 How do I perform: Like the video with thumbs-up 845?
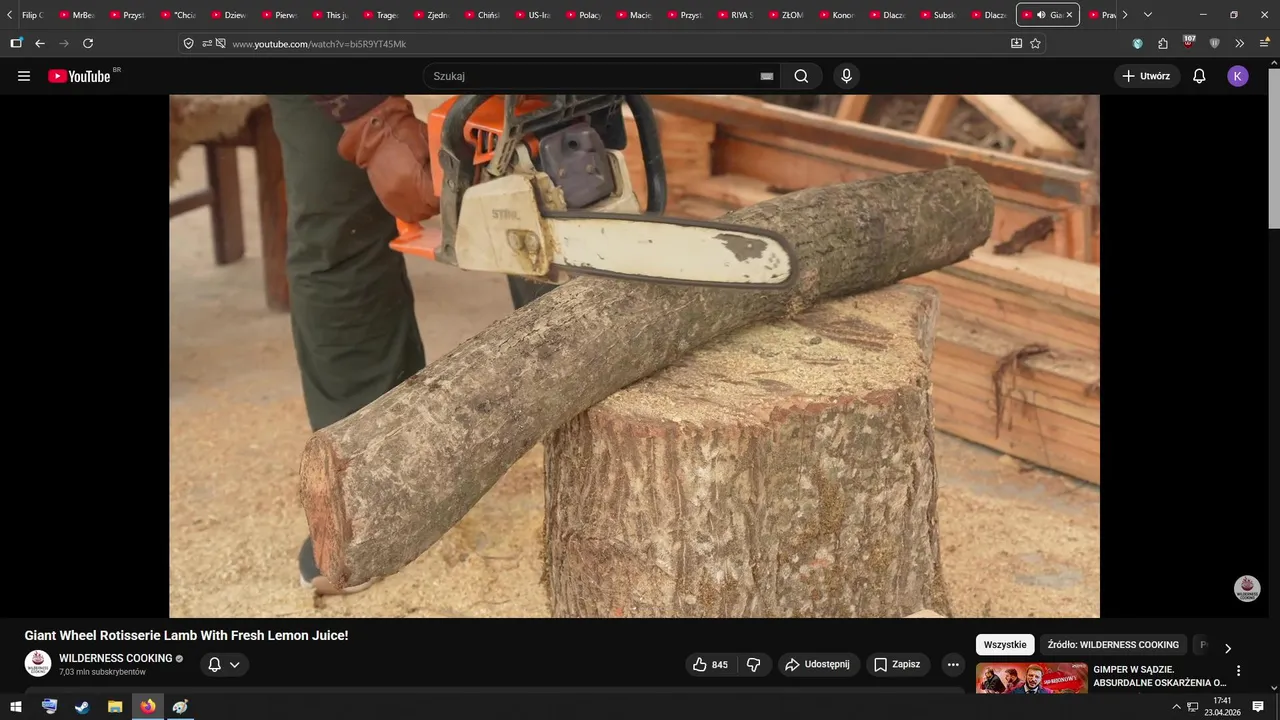click(x=710, y=664)
